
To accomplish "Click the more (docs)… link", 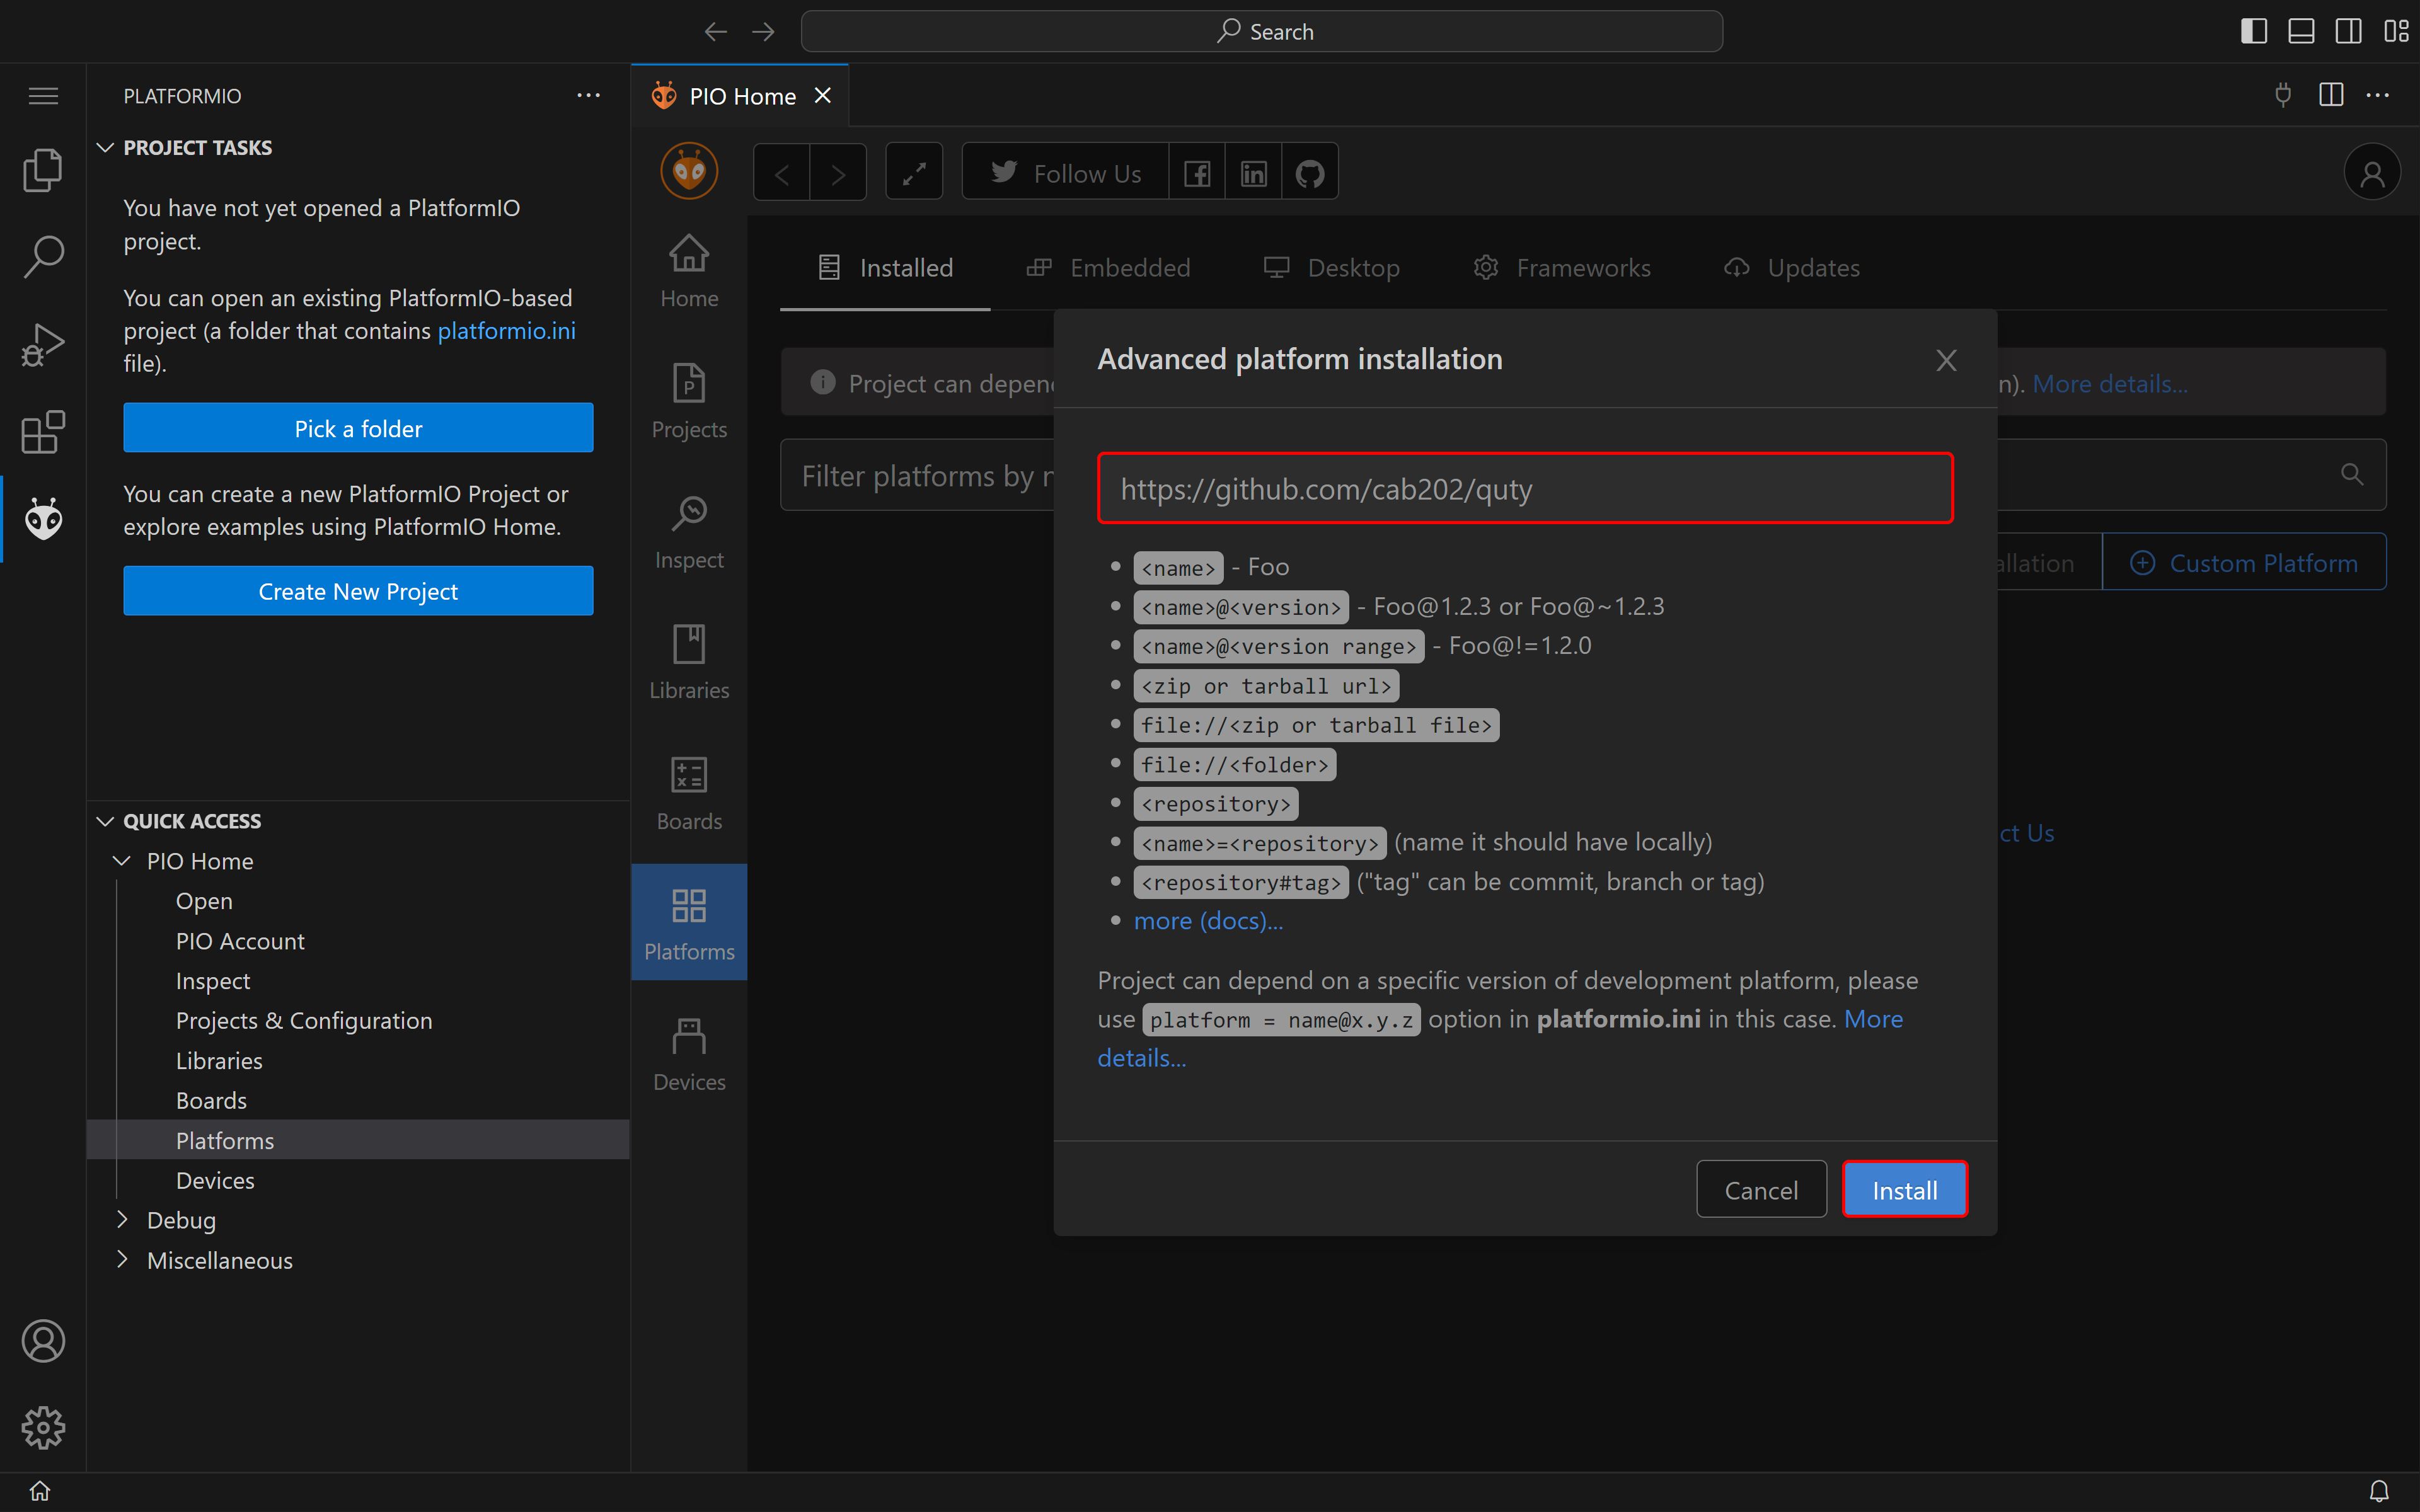I will pyautogui.click(x=1207, y=920).
